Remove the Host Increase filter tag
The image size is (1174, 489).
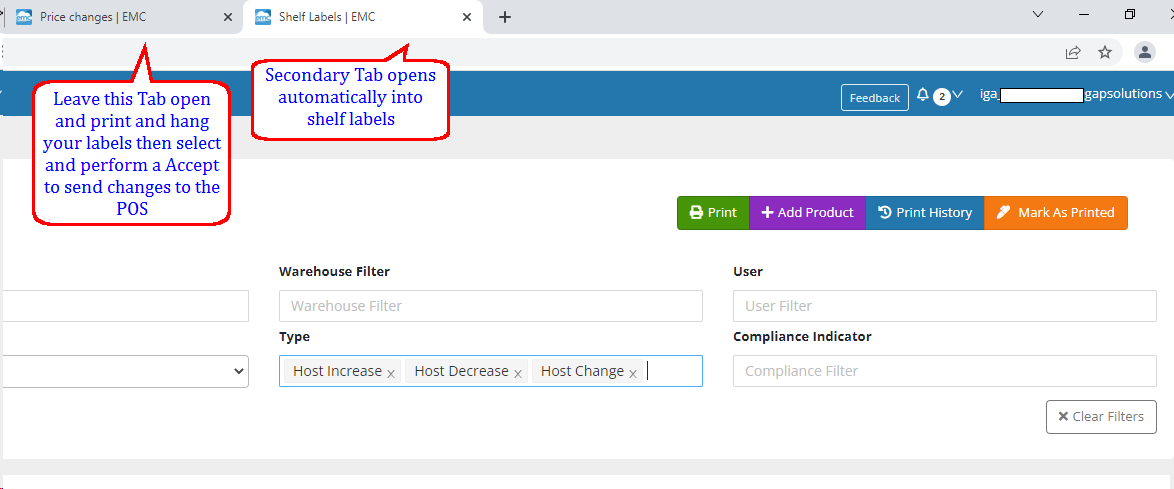(391, 373)
